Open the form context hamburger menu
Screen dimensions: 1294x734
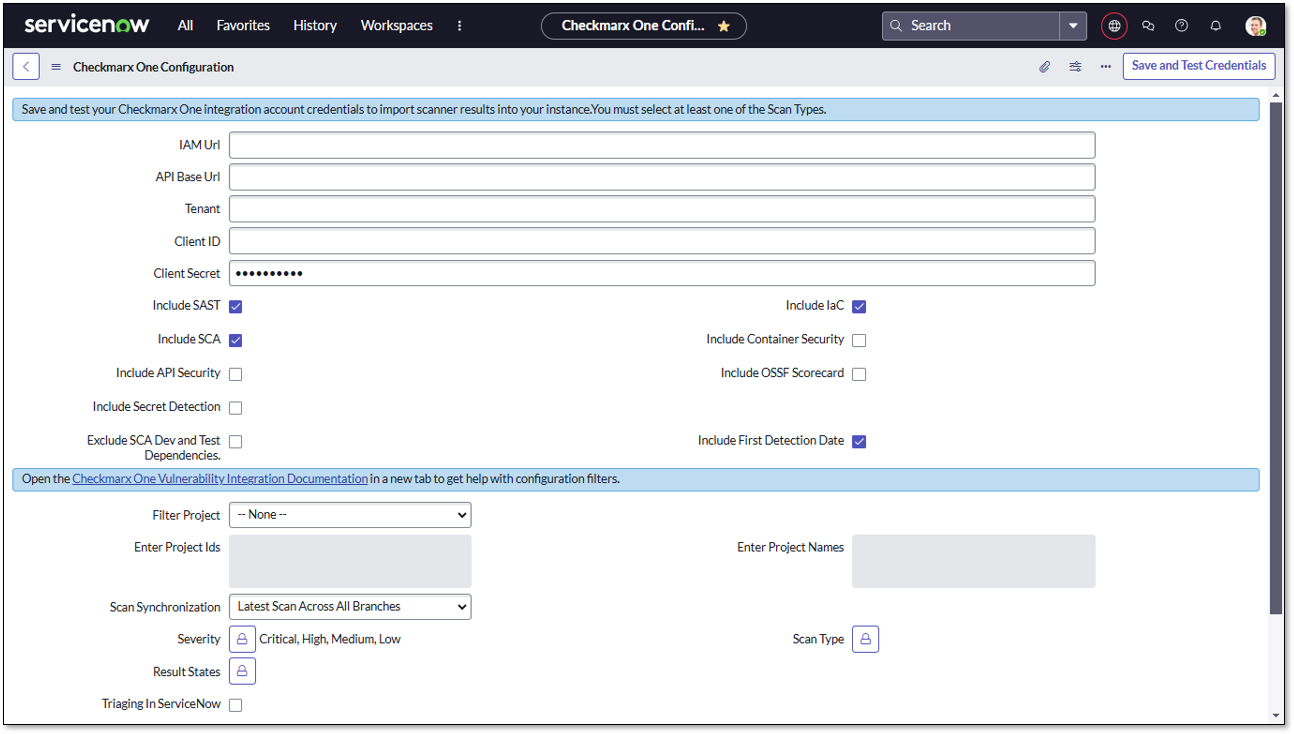coord(56,67)
